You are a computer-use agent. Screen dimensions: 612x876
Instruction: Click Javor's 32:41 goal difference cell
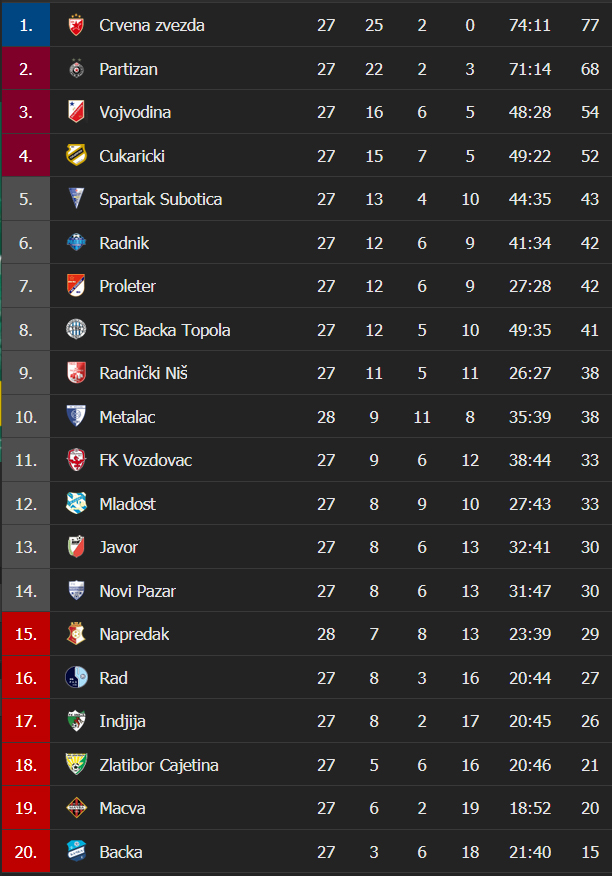pos(529,547)
